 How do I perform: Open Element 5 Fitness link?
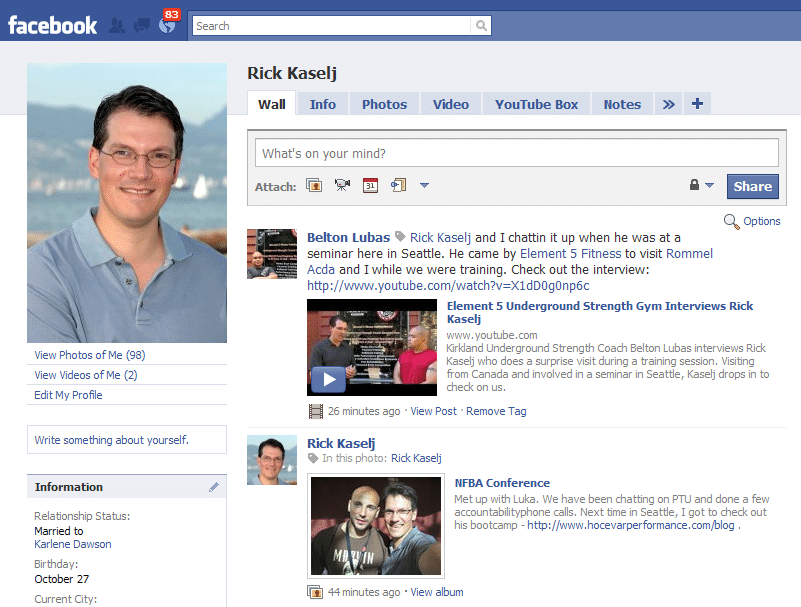point(571,253)
